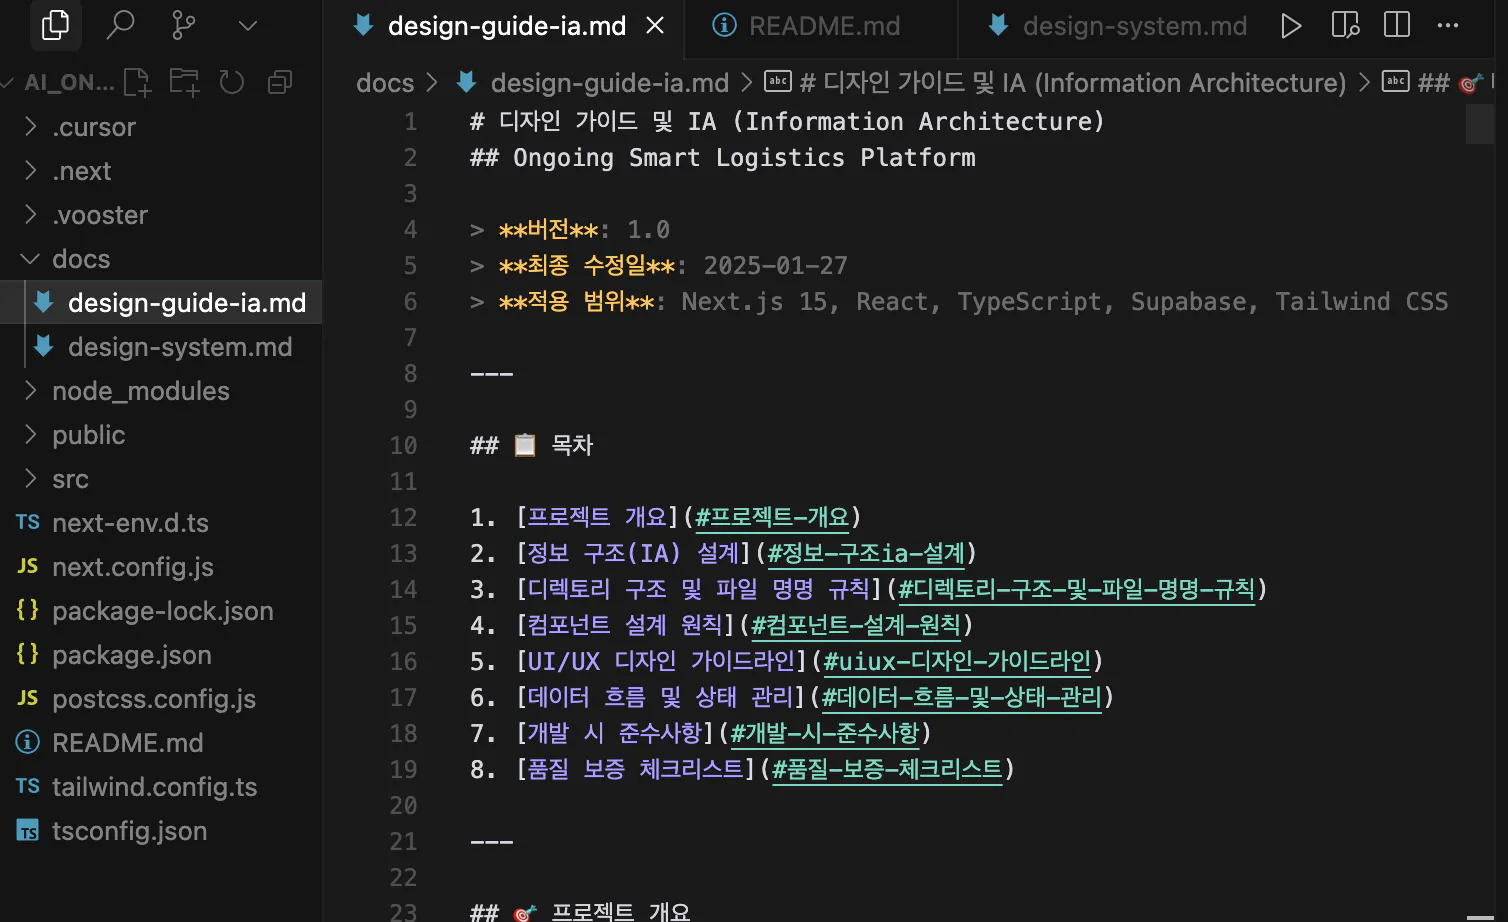Expand the .vooster folder
This screenshot has width=1508, height=922.
tap(161, 215)
